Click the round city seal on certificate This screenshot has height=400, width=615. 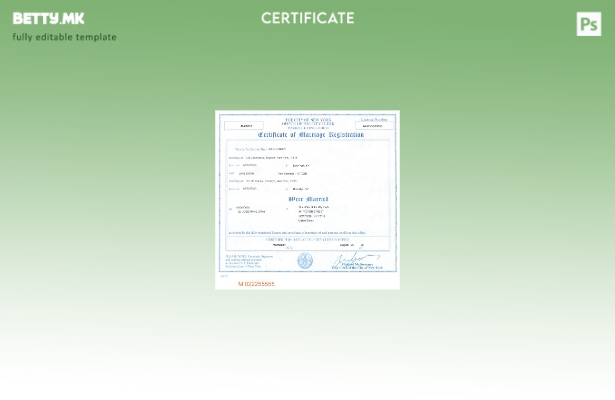(305, 261)
